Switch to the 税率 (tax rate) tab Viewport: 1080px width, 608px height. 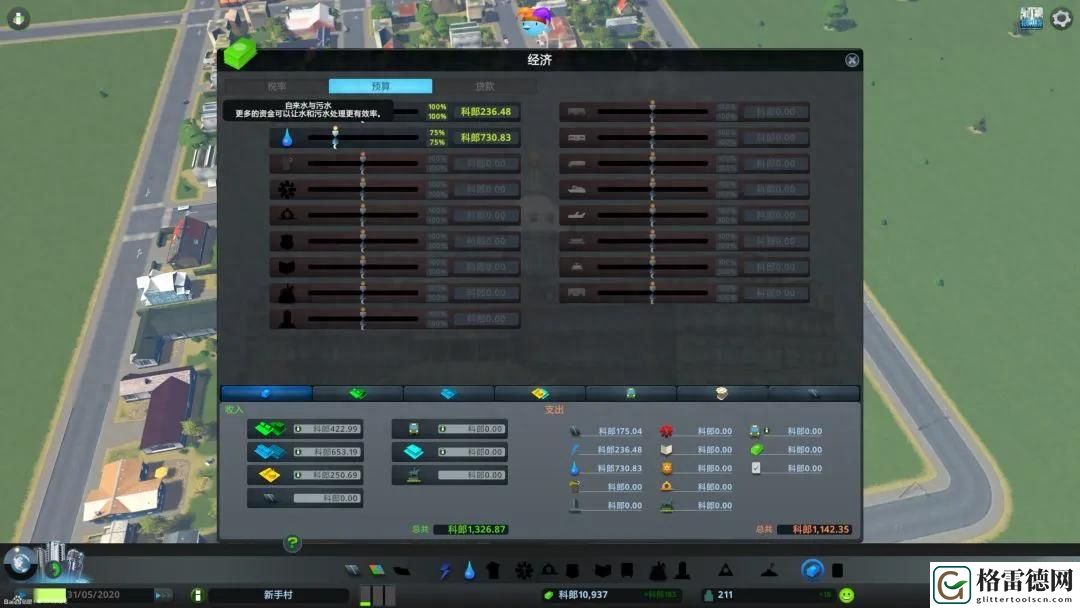click(277, 86)
